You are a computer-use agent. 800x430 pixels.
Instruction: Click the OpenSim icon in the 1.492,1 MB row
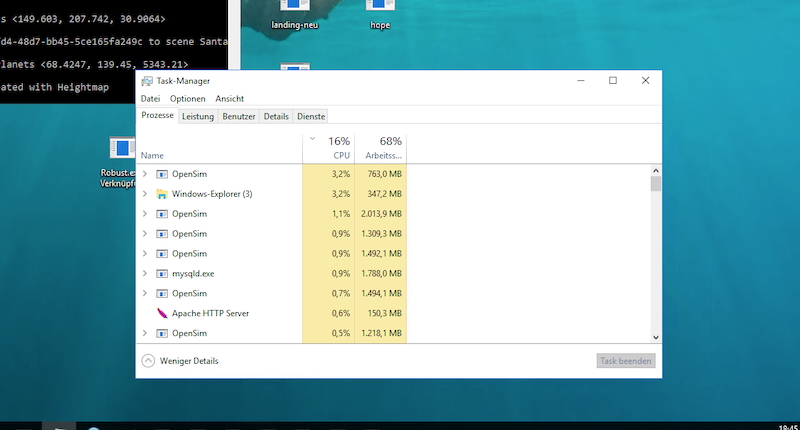pos(162,254)
